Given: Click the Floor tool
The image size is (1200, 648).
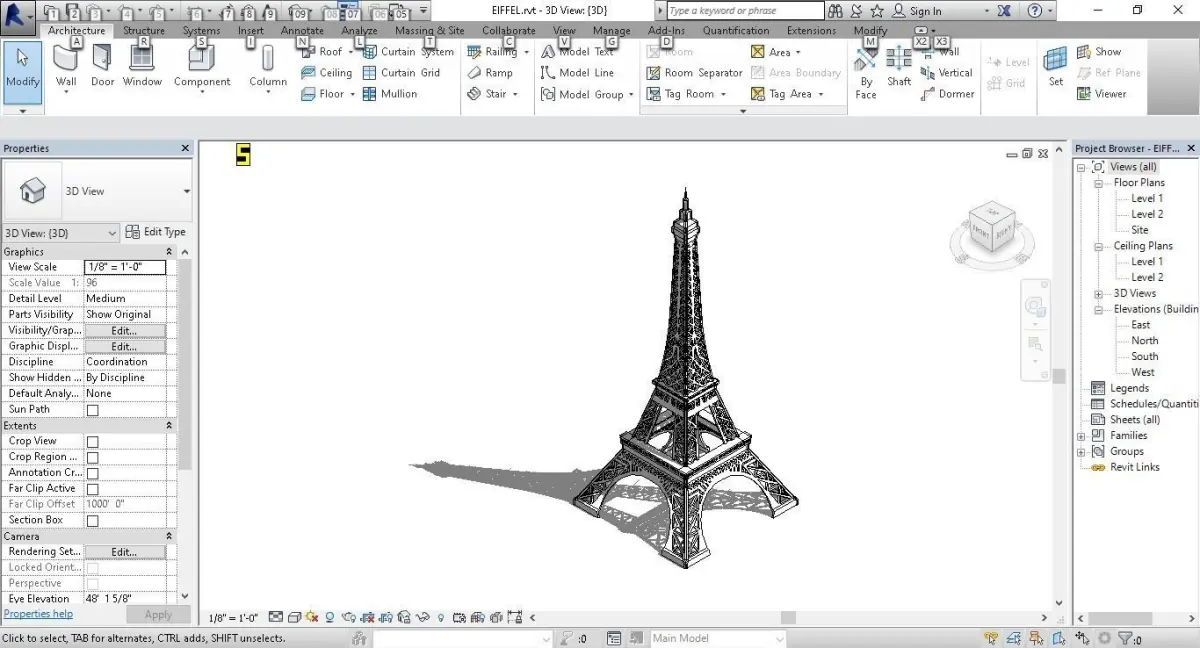Looking at the screenshot, I should click(x=322, y=94).
